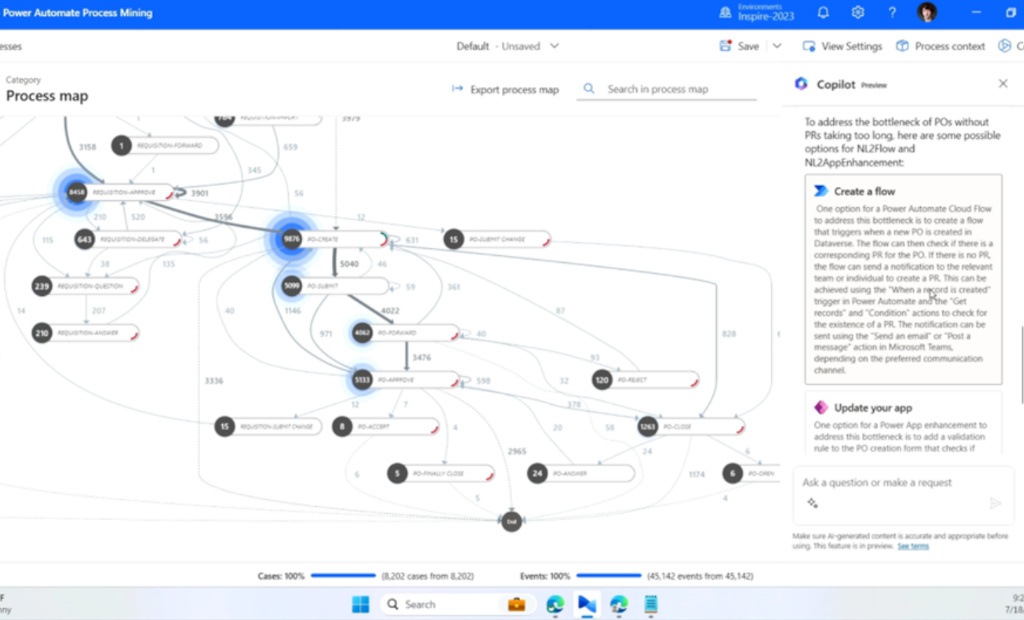1024x620 pixels.
Task: Select the PO-SUBMIT node 5099
Action: click(336, 286)
